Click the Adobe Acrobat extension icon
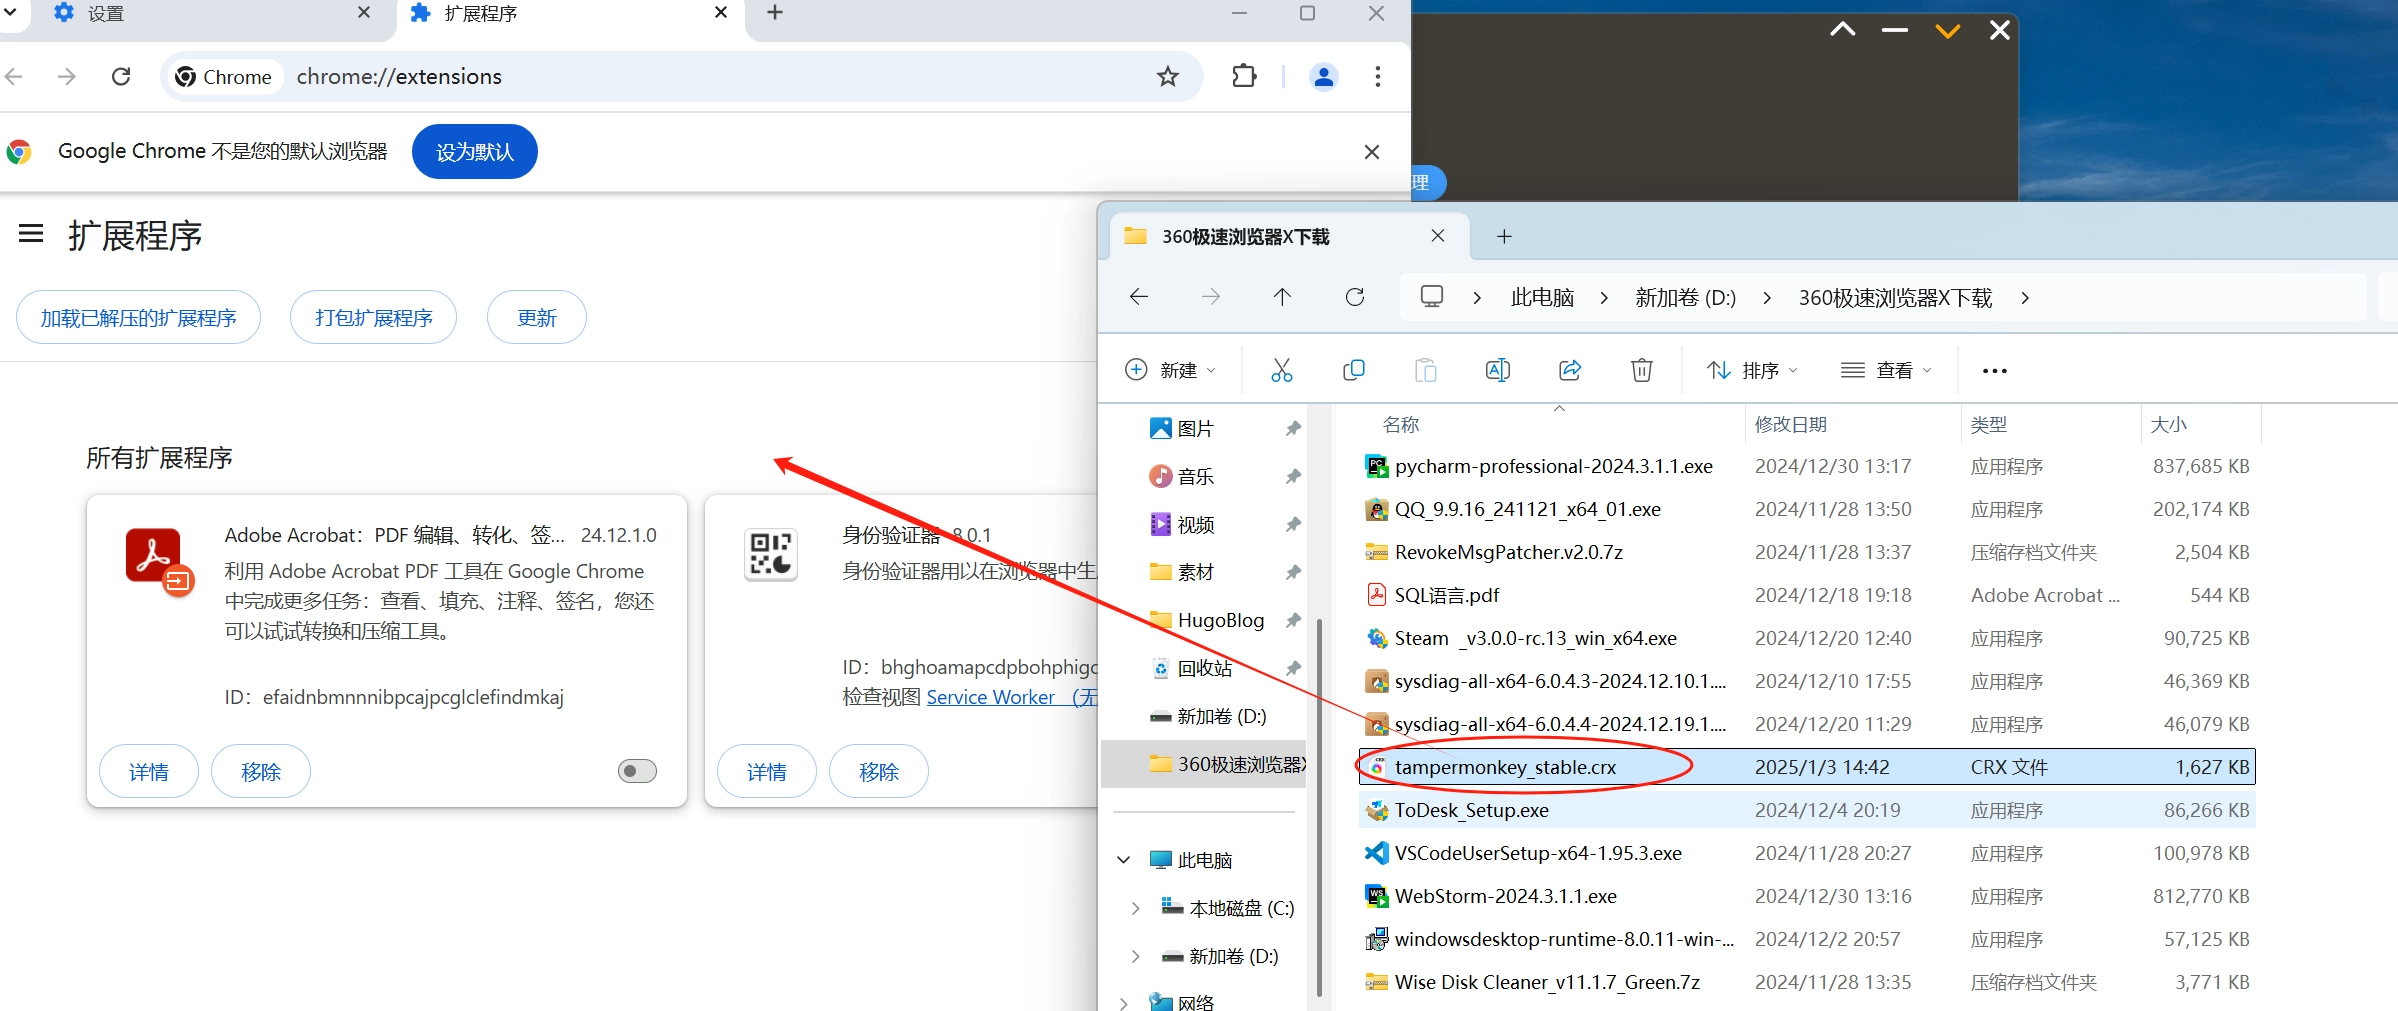Viewport: 2398px width, 1011px height. pos(158,560)
